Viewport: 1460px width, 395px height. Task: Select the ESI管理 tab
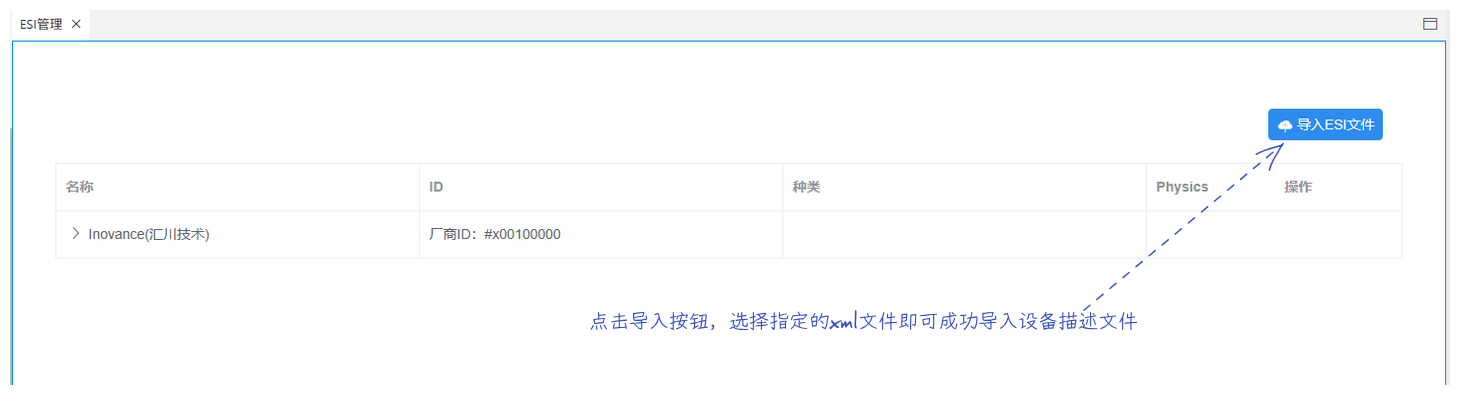50,24
